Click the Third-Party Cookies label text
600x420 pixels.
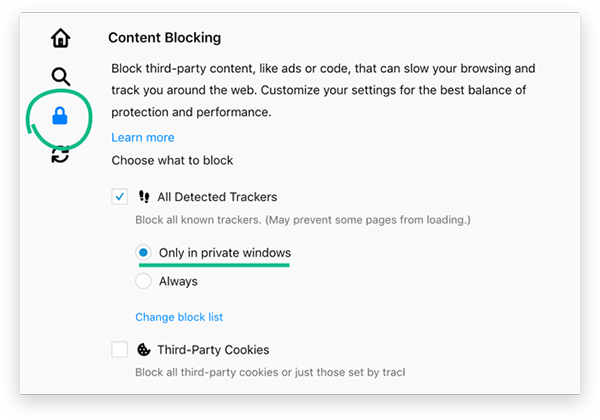tap(213, 350)
